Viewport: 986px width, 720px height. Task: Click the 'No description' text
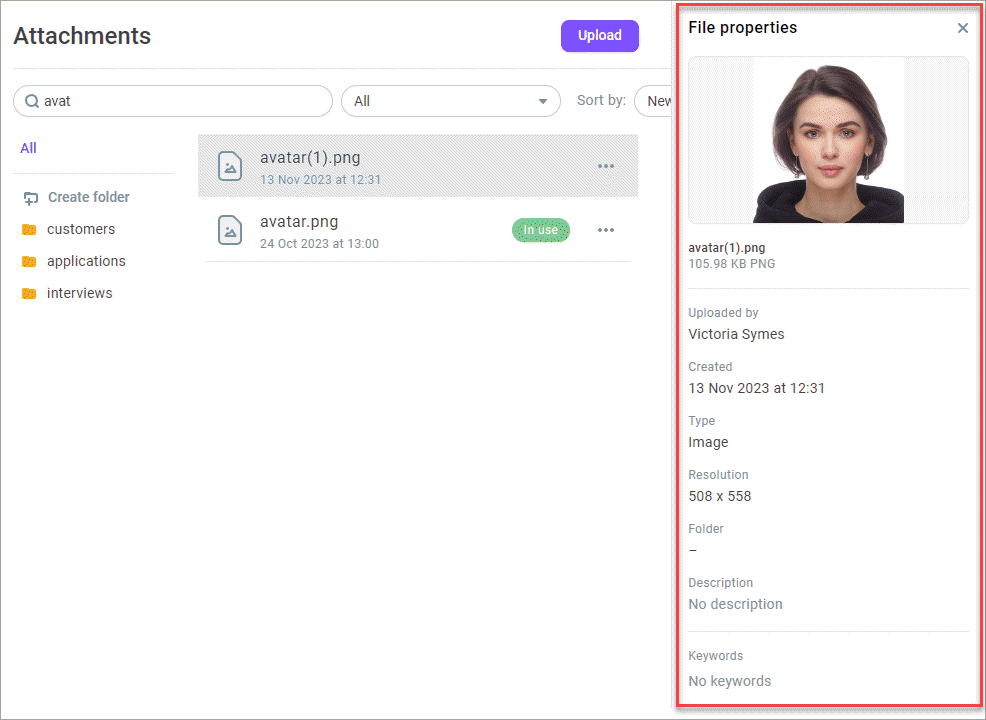tap(735, 605)
